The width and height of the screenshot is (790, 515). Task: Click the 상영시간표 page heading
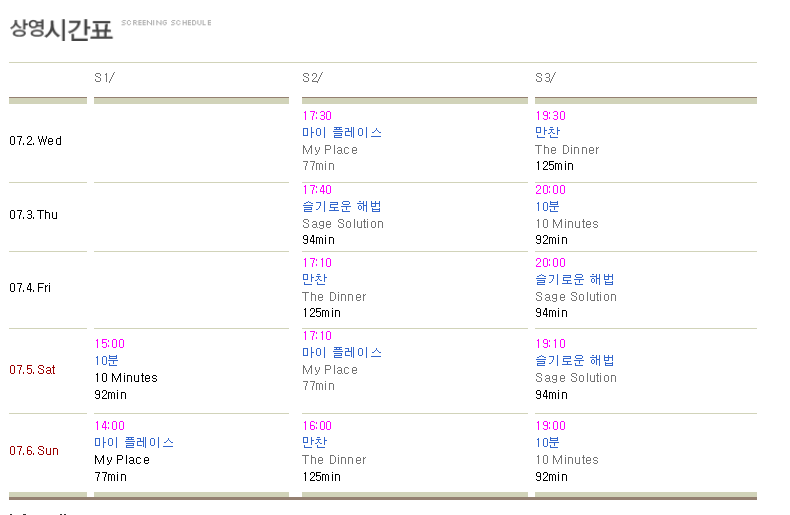(61, 30)
